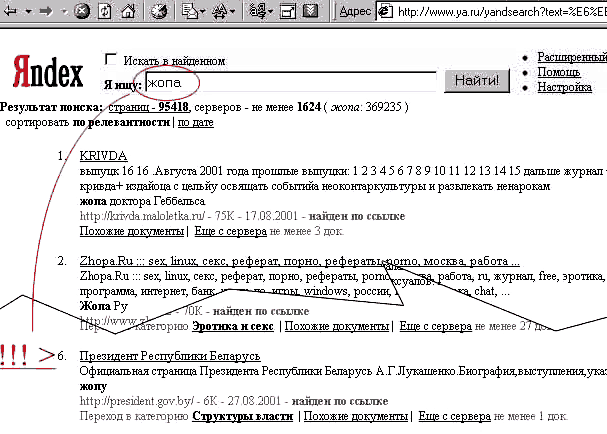Open the Zhopa.Ru result title link
Image resolution: width=607 pixels, height=434 pixels.
click(x=300, y=261)
